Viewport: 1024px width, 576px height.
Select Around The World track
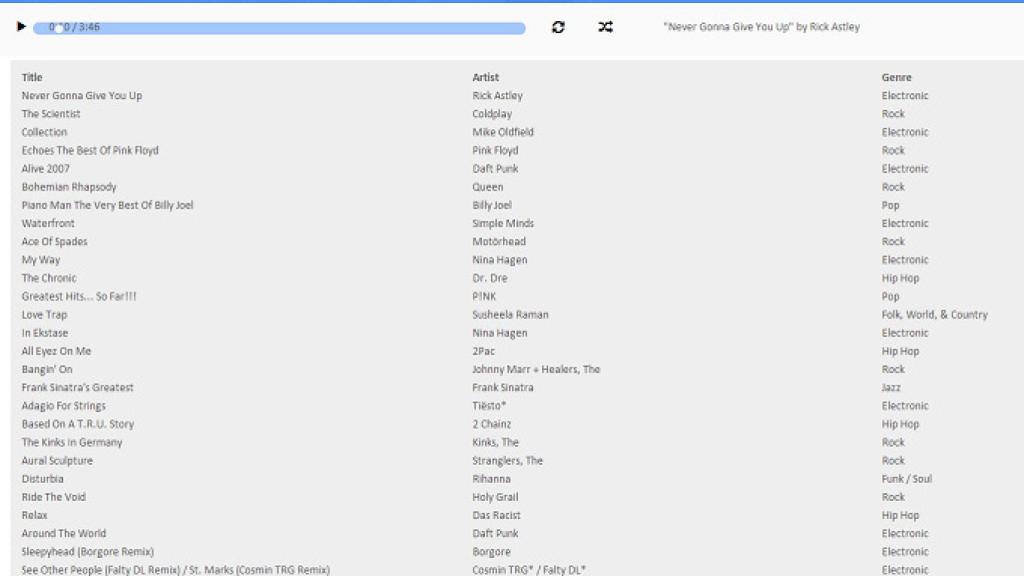tap(64, 534)
